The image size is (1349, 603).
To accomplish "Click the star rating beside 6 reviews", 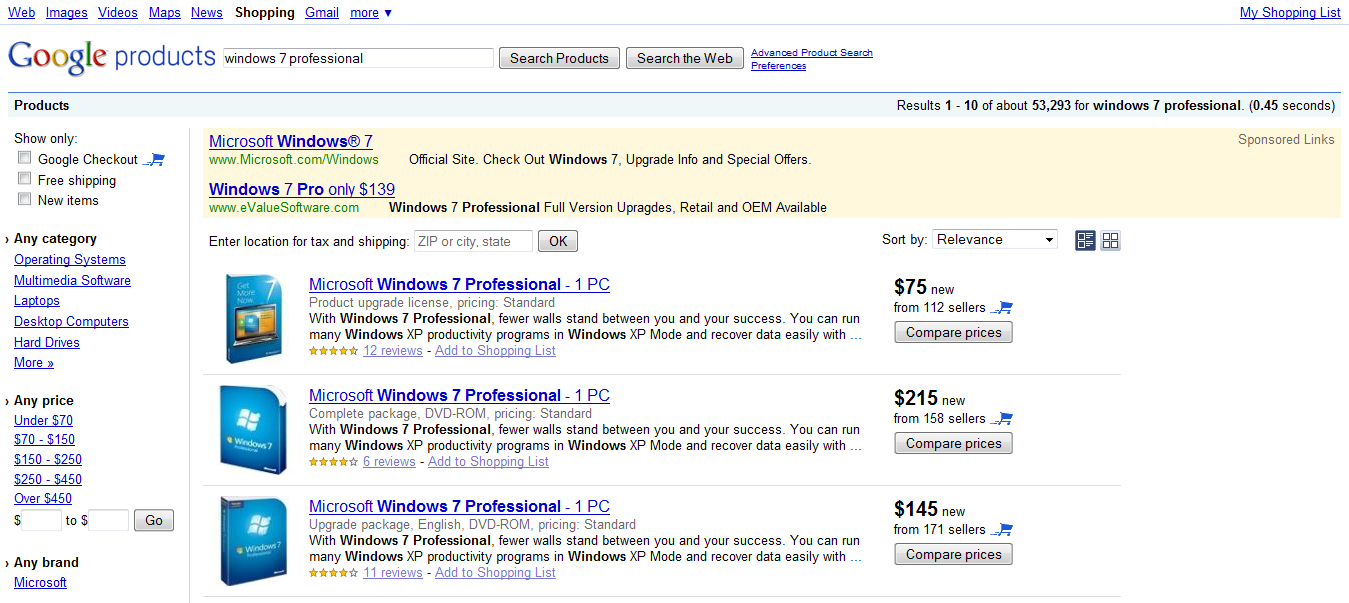I will [x=333, y=462].
